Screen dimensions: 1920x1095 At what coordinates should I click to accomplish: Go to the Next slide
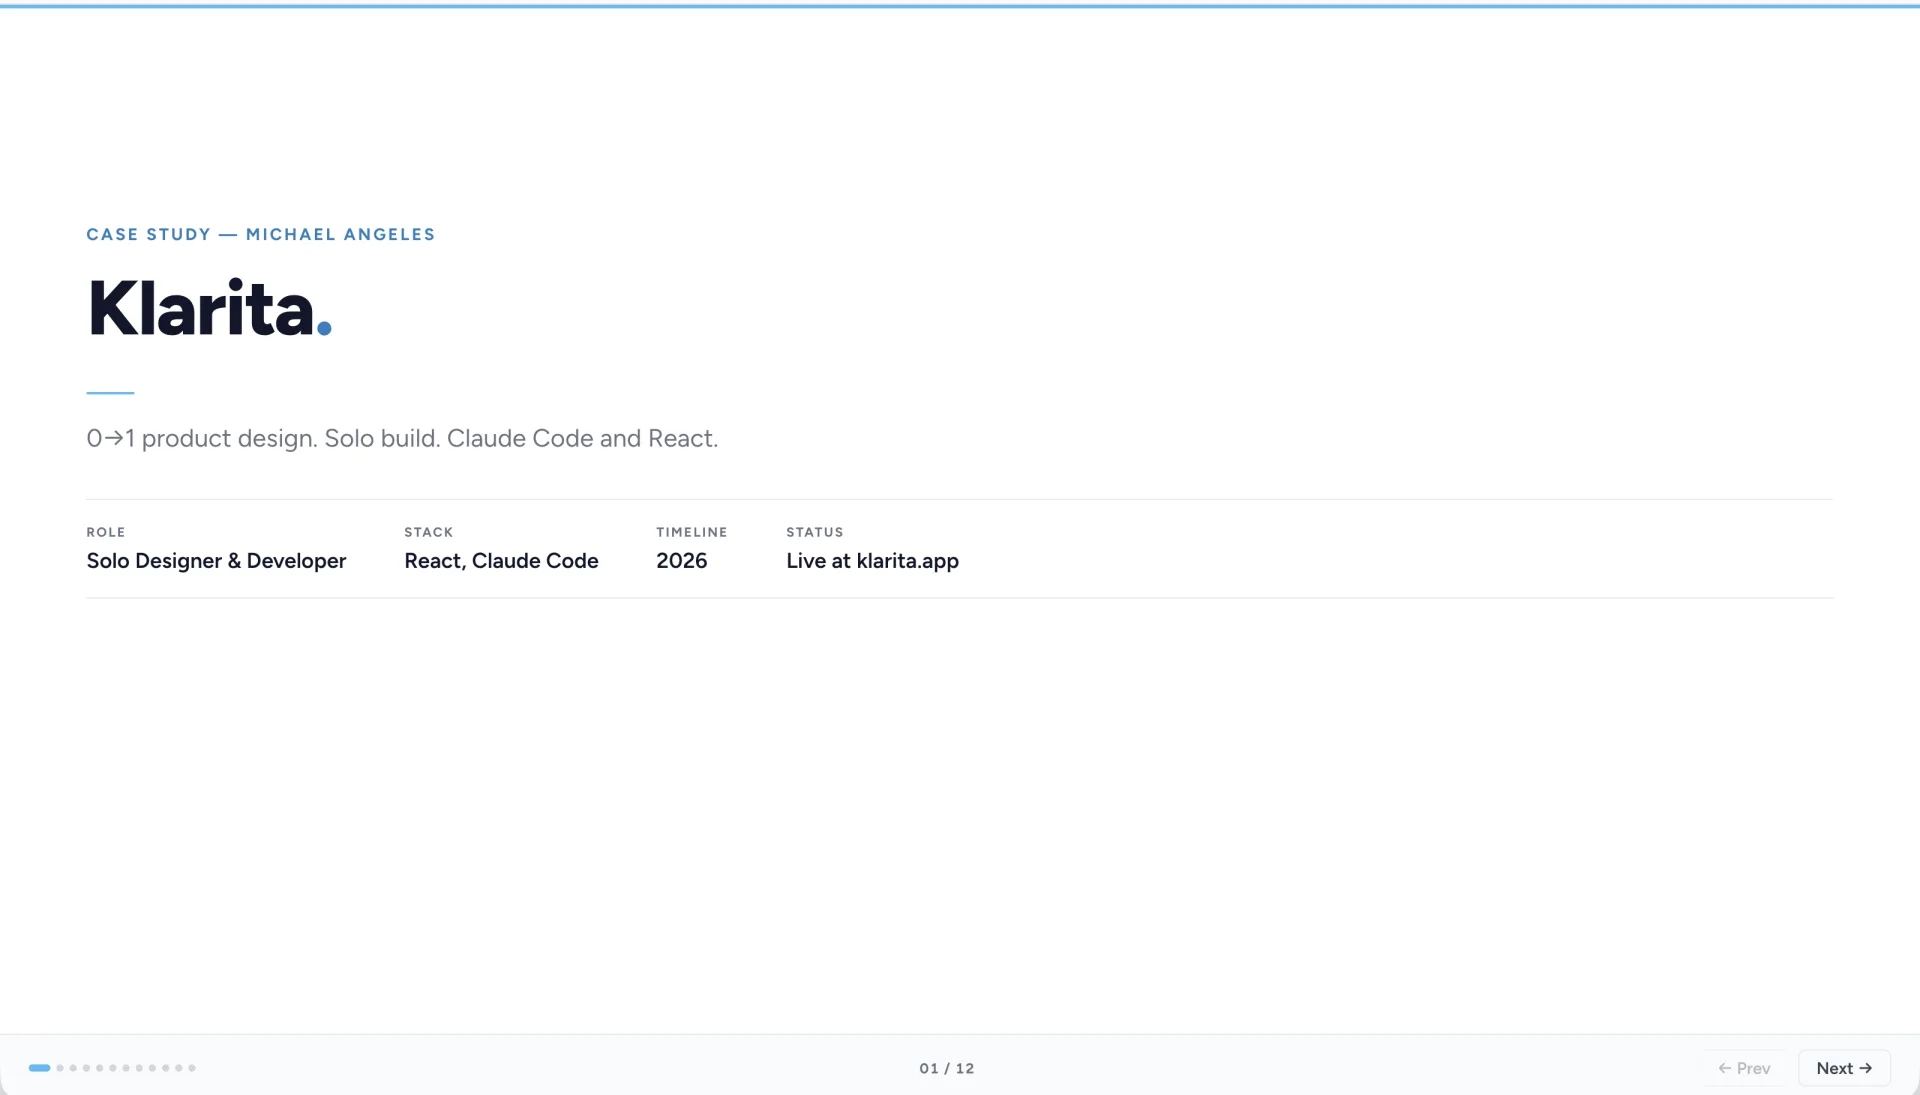click(1844, 1068)
